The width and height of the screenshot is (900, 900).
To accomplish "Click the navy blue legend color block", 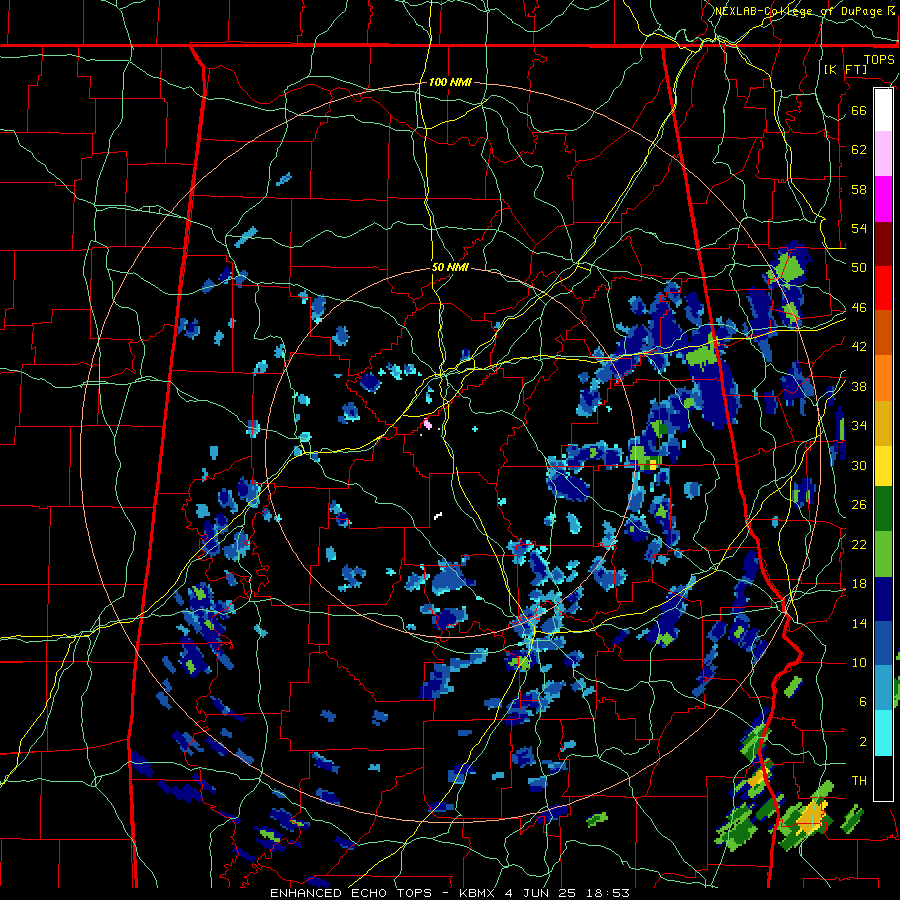I will point(883,599).
